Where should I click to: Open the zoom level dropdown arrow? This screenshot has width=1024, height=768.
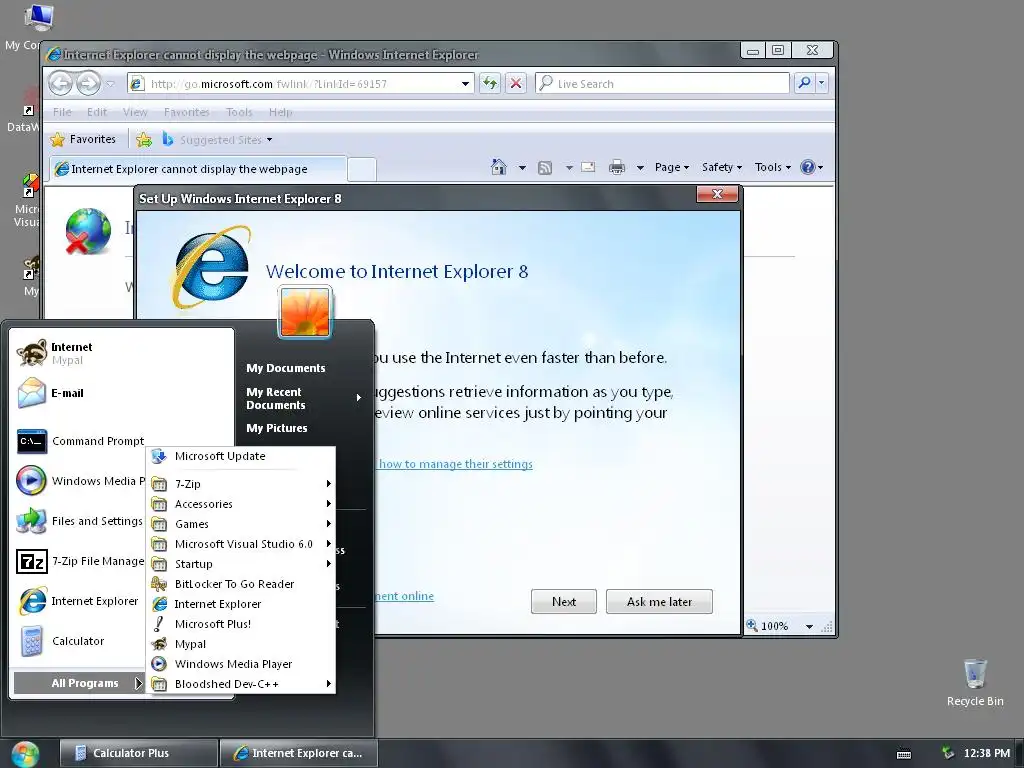tap(809, 626)
